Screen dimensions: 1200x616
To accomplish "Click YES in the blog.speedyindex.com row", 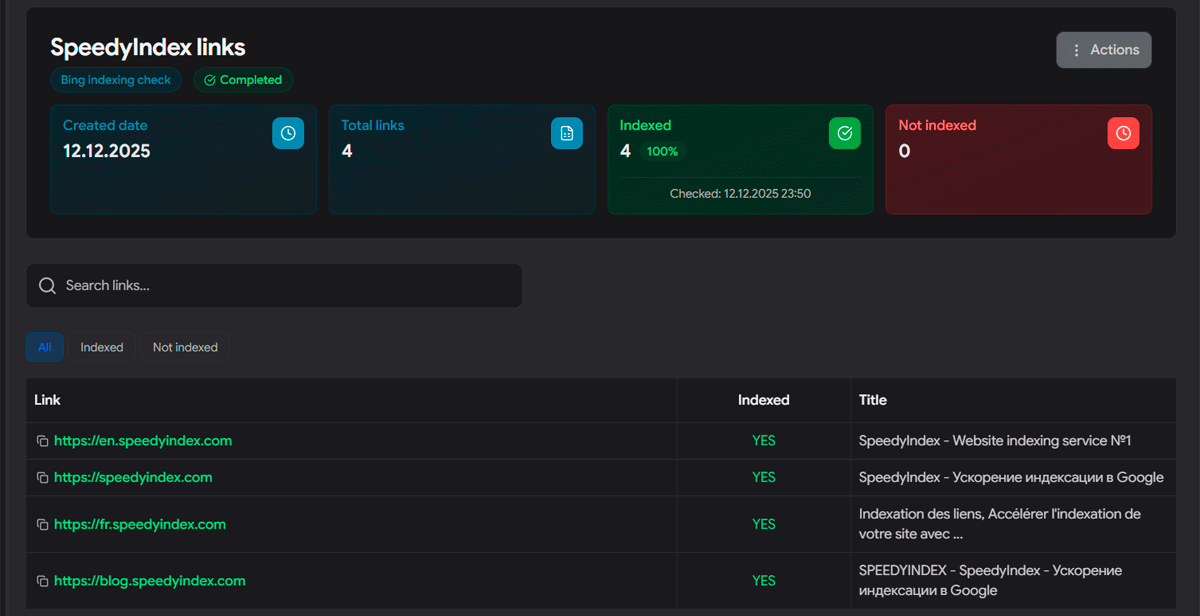I will click(764, 581).
